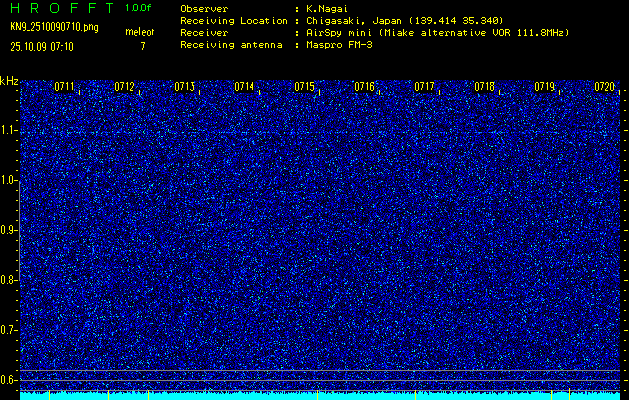629x400 pixels.
Task: Select the 0714 time marker
Action: point(244,87)
